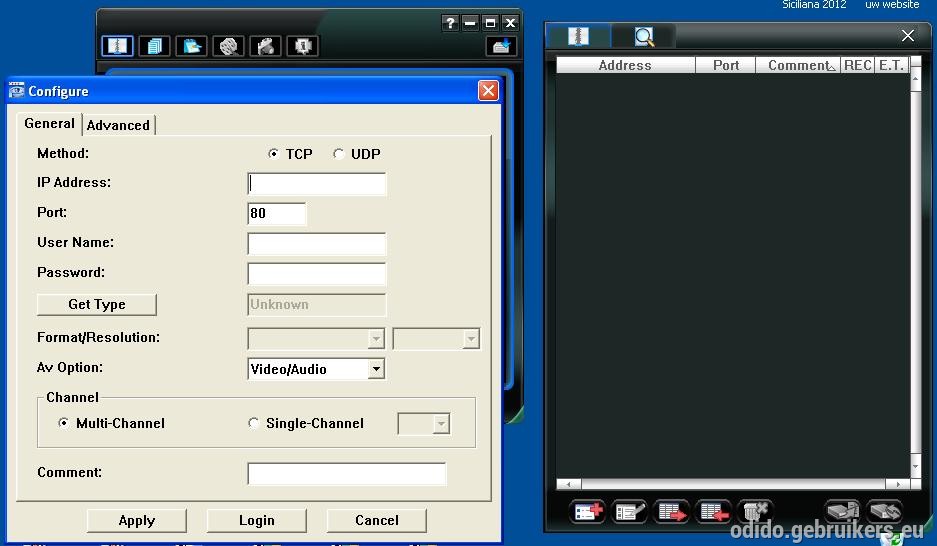The width and height of the screenshot is (937, 546).
Task: Click the camera snapshot toolbar icon
Action: [266, 46]
